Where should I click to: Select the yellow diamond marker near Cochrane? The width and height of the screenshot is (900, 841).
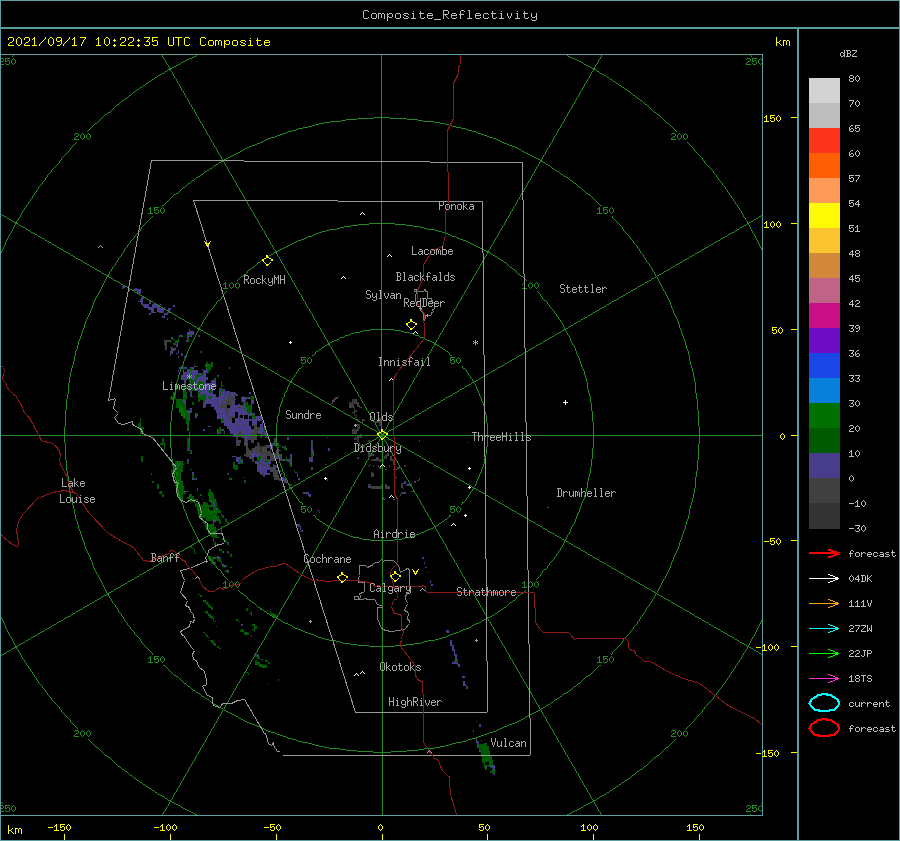click(x=342, y=577)
